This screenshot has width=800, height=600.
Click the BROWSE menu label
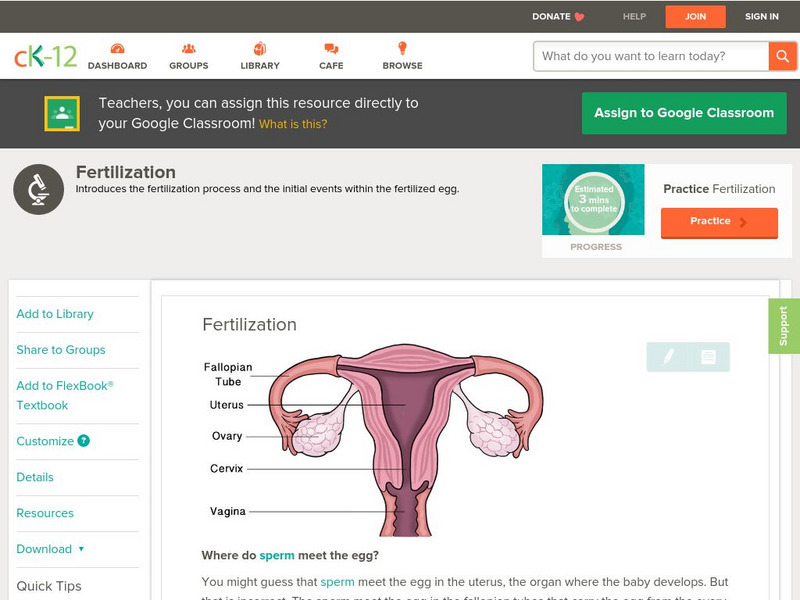[403, 66]
